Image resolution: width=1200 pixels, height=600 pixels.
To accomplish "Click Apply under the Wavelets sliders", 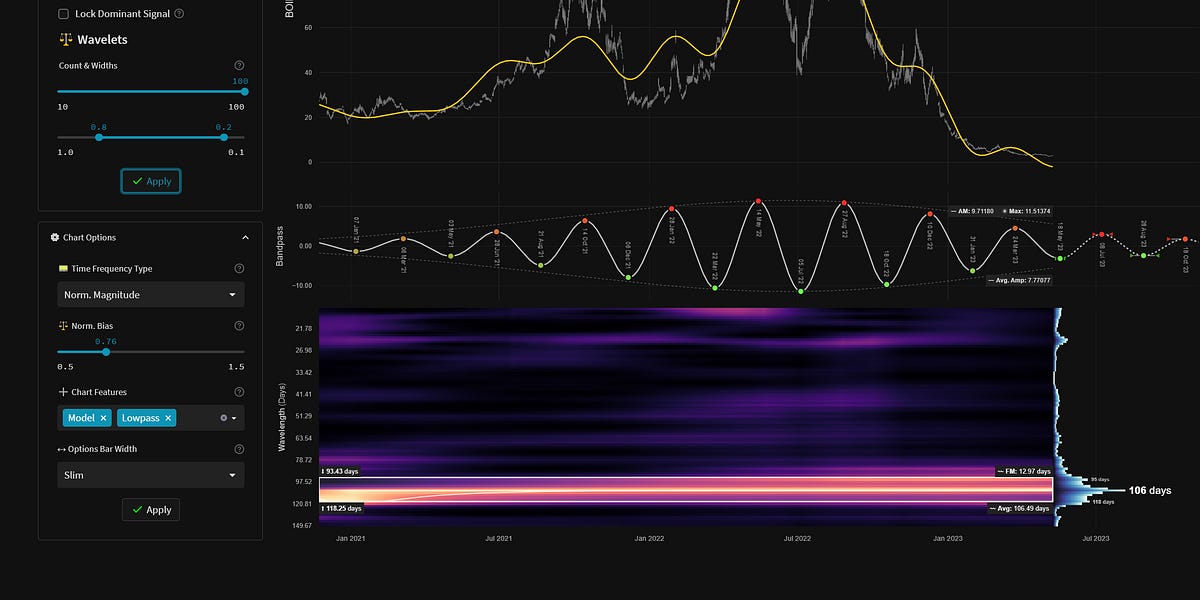I will (150, 181).
